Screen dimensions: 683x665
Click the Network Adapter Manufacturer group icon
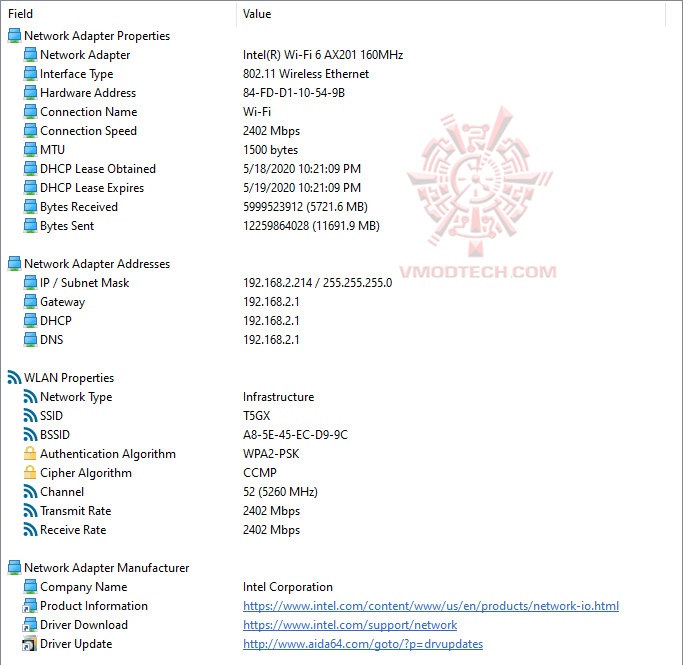[14, 567]
